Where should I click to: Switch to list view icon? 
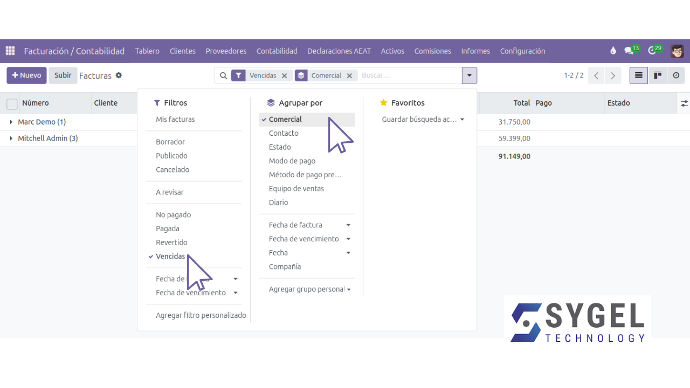click(639, 75)
